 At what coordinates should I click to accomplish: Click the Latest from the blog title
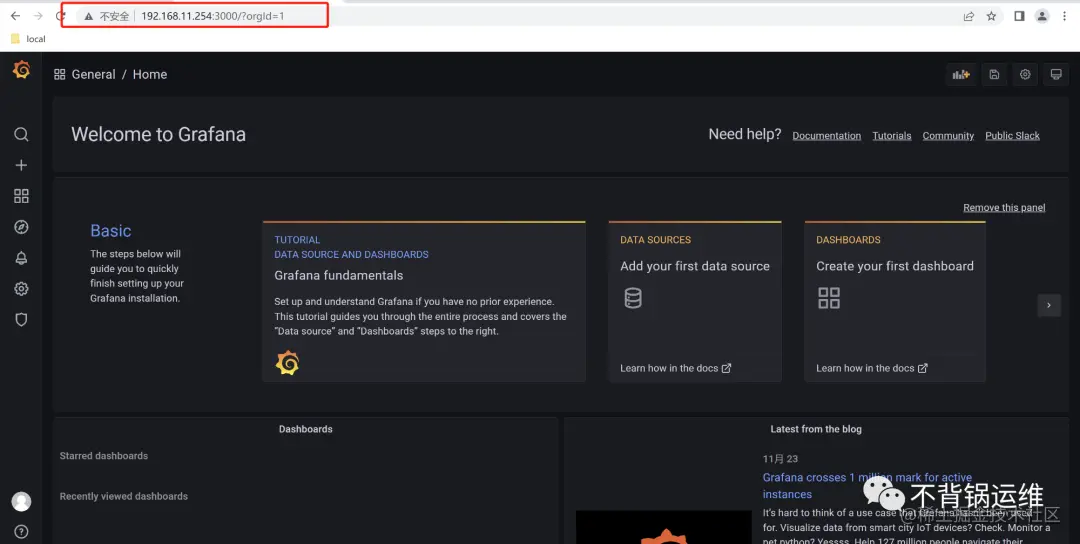pos(816,429)
